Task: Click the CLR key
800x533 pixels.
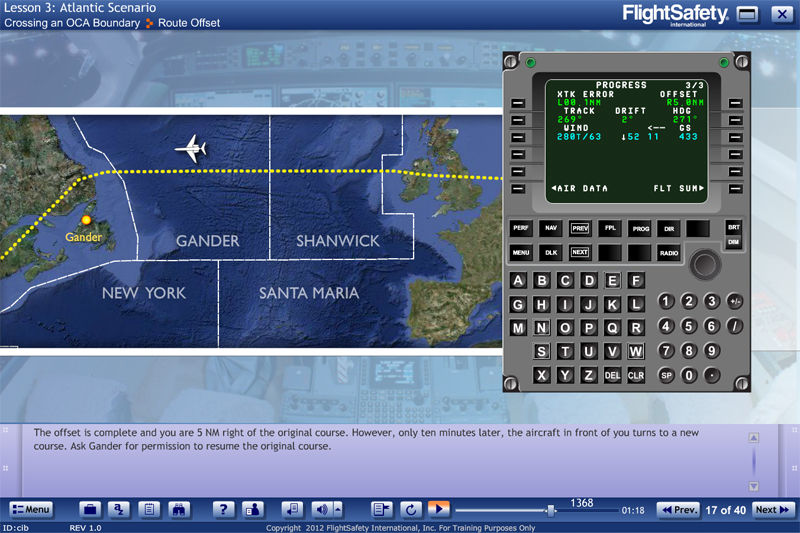Action: (x=636, y=375)
